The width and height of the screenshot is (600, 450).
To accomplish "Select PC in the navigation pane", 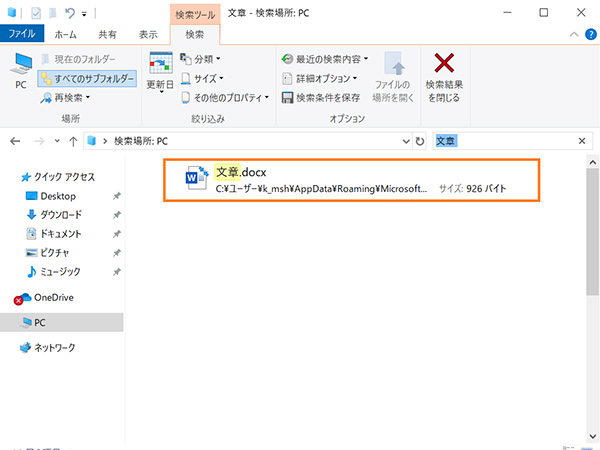I will pos(62,323).
